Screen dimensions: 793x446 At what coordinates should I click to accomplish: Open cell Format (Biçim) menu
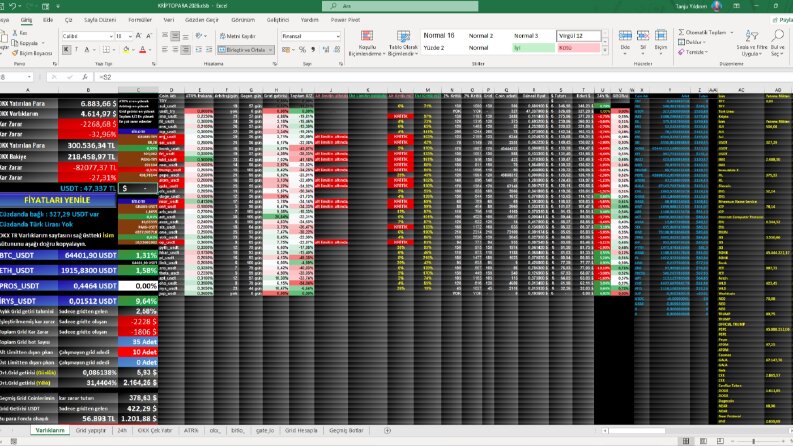point(660,40)
